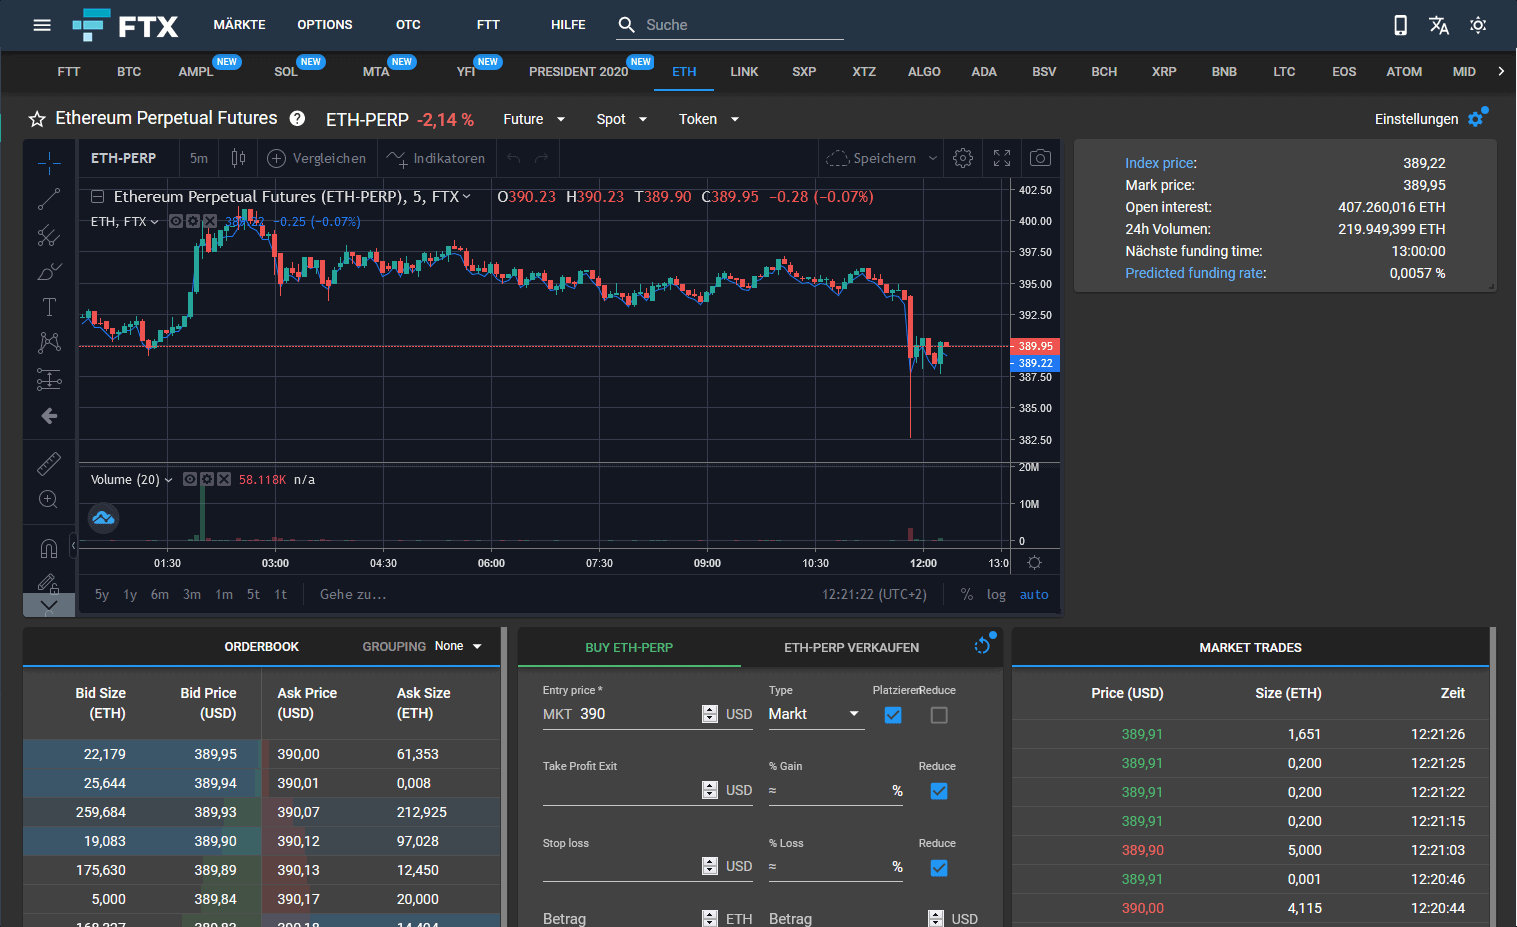Toggle light/dark theme sun icon
Image resolution: width=1517 pixels, height=927 pixels.
click(1478, 25)
